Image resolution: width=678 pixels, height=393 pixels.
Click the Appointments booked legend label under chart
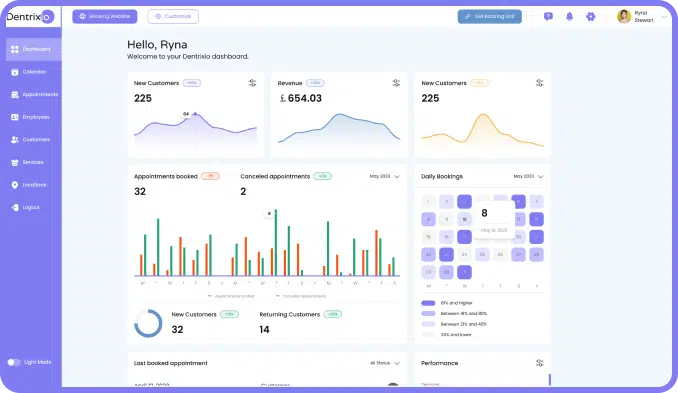[234, 296]
